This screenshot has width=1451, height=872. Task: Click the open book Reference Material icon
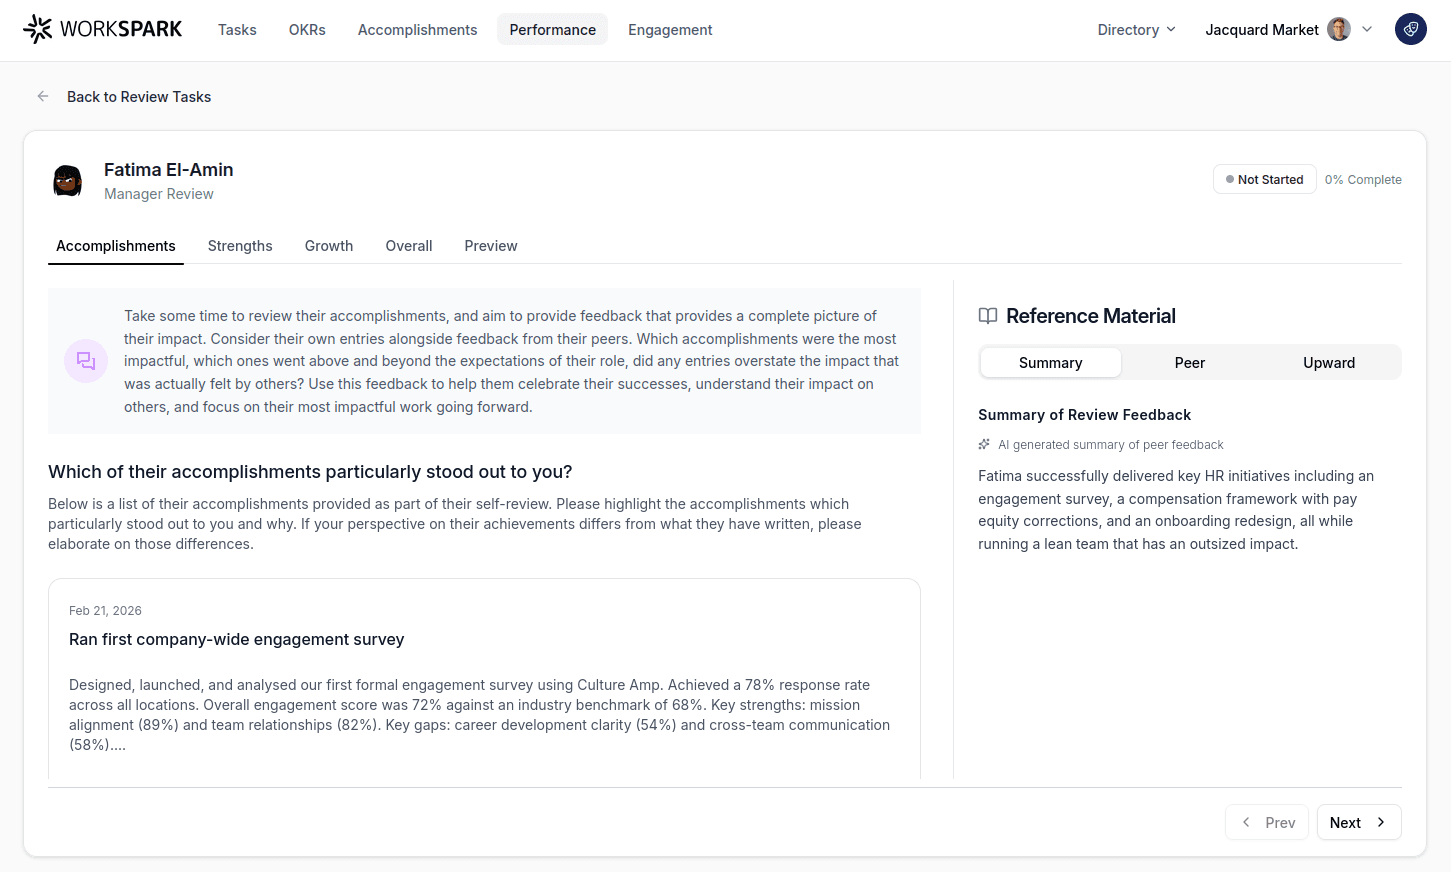click(x=988, y=315)
